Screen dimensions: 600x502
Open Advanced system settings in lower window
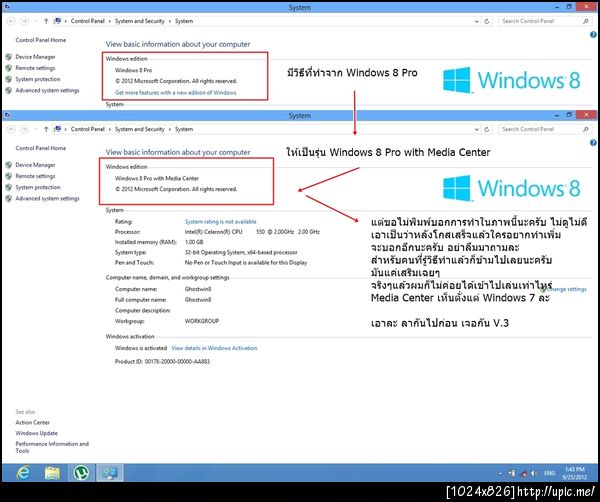click(47, 198)
